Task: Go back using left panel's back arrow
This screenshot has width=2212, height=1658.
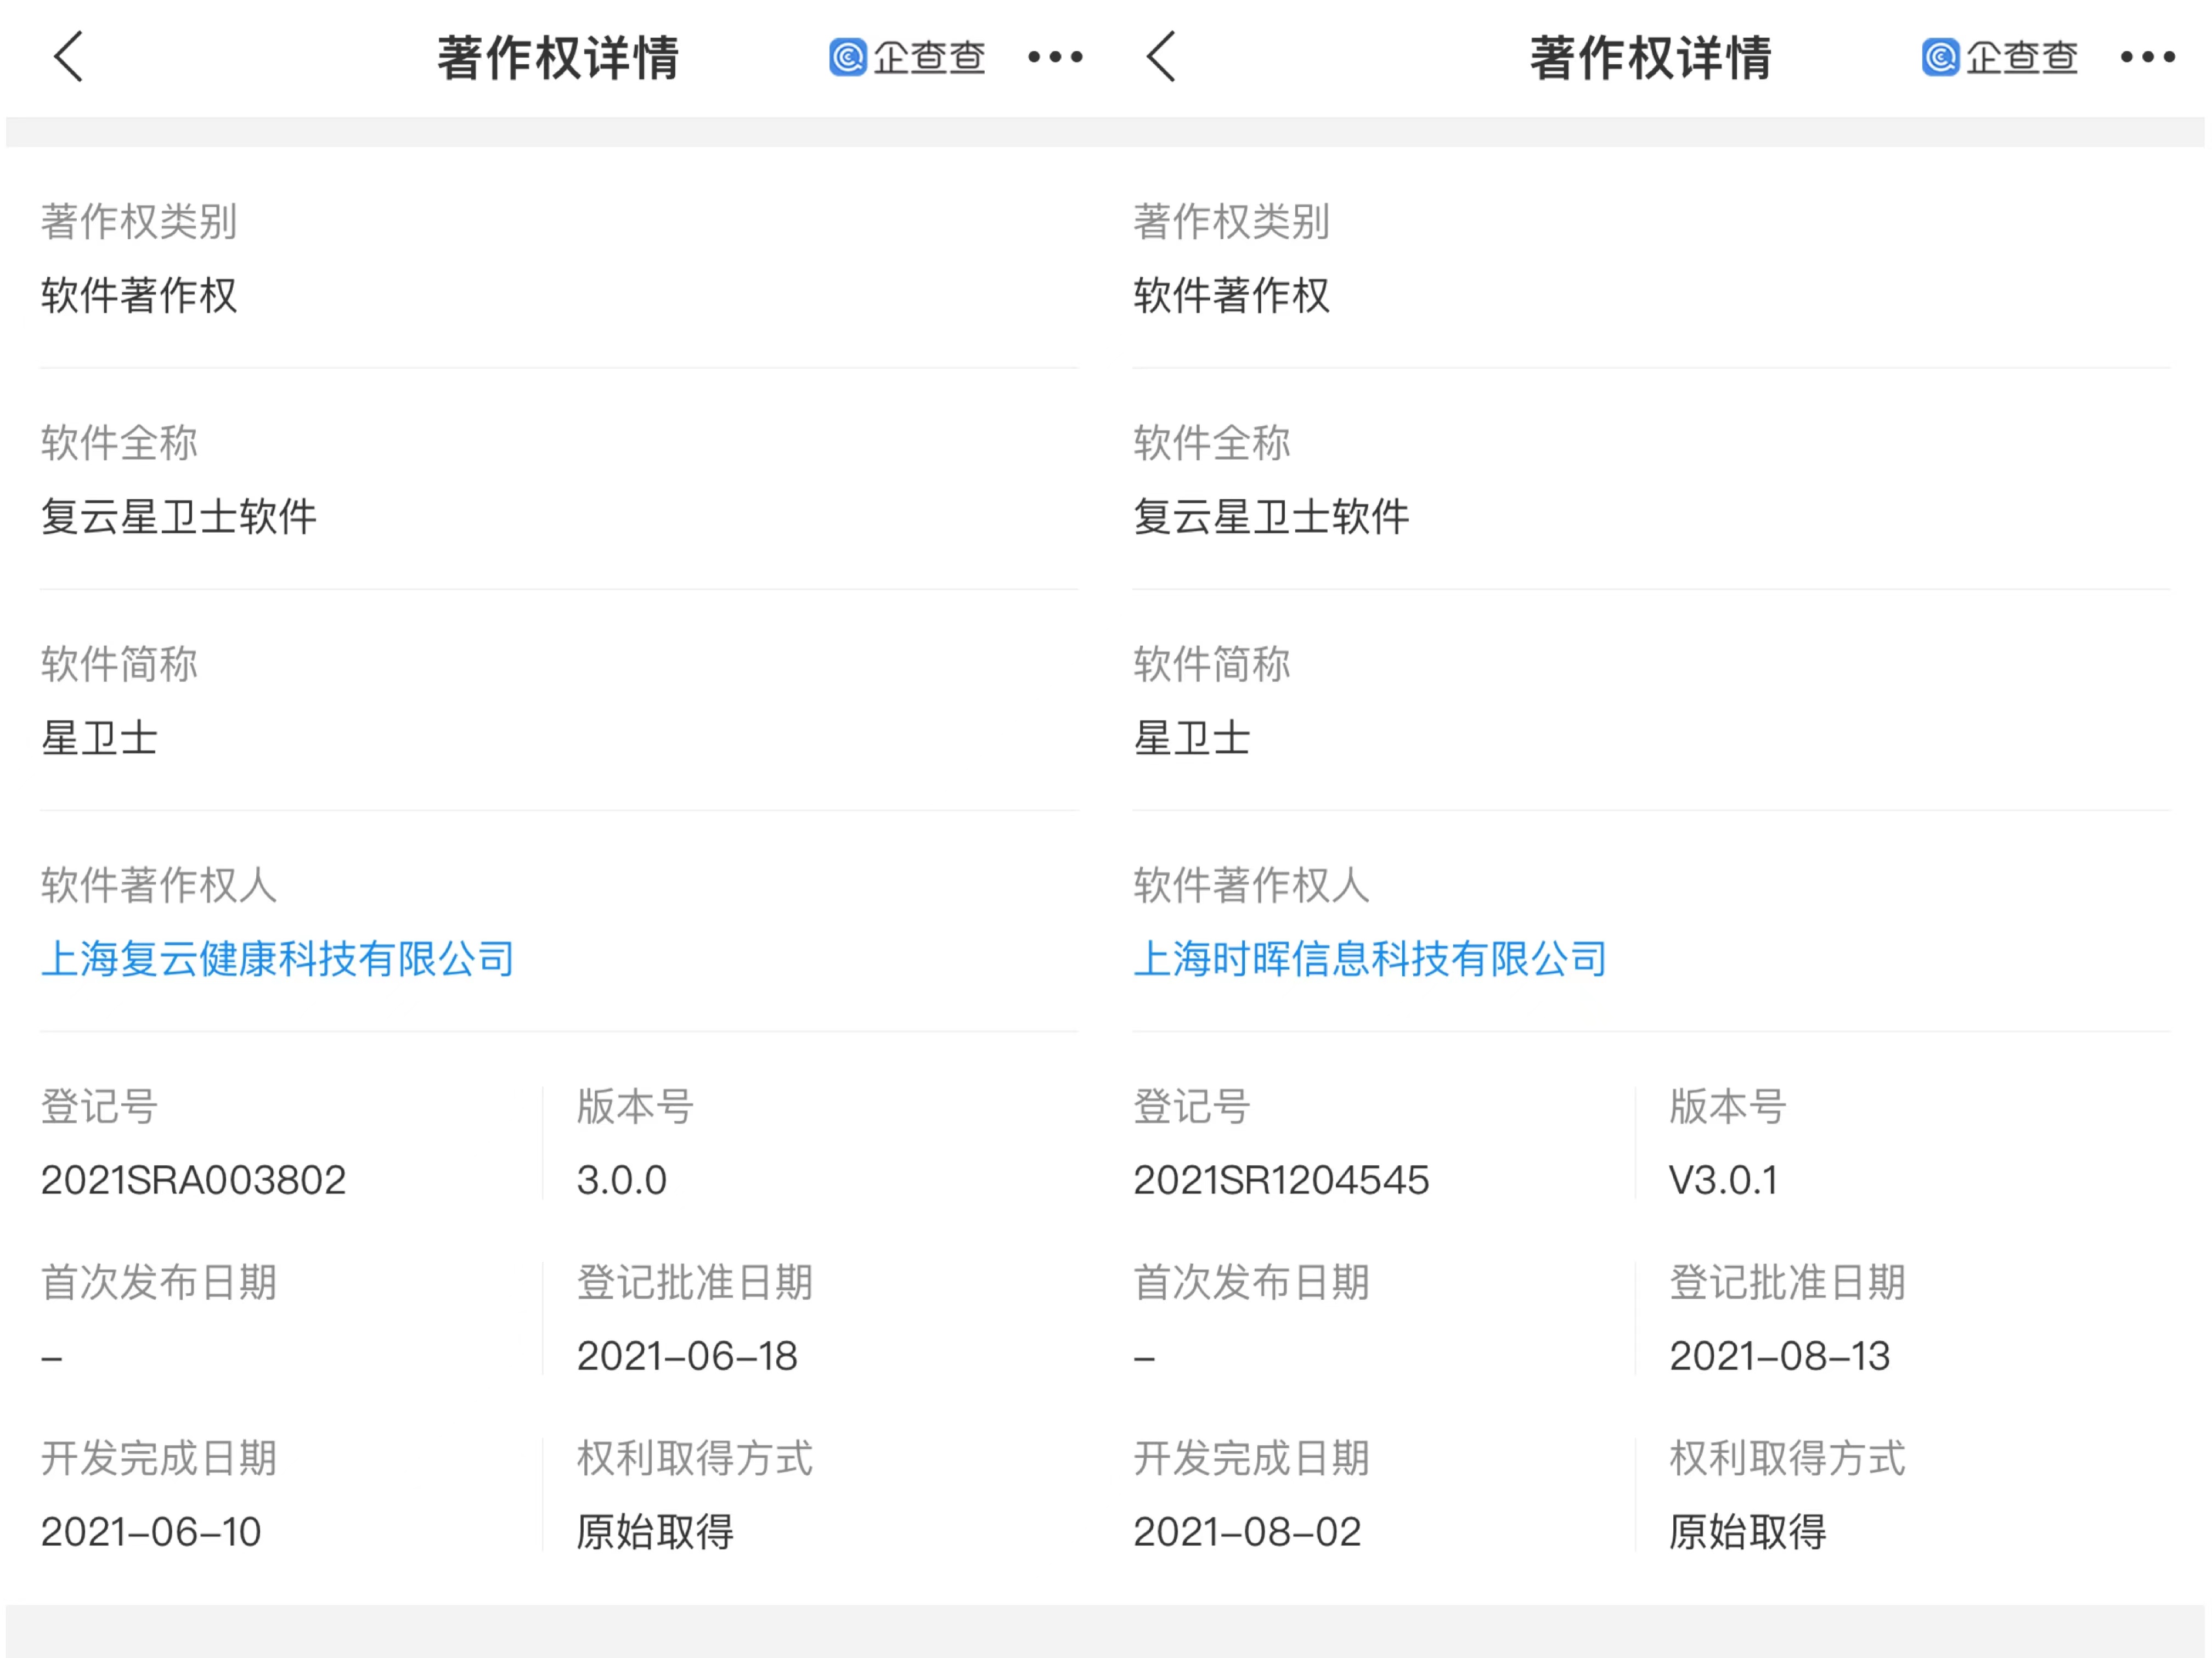Action: (x=68, y=57)
